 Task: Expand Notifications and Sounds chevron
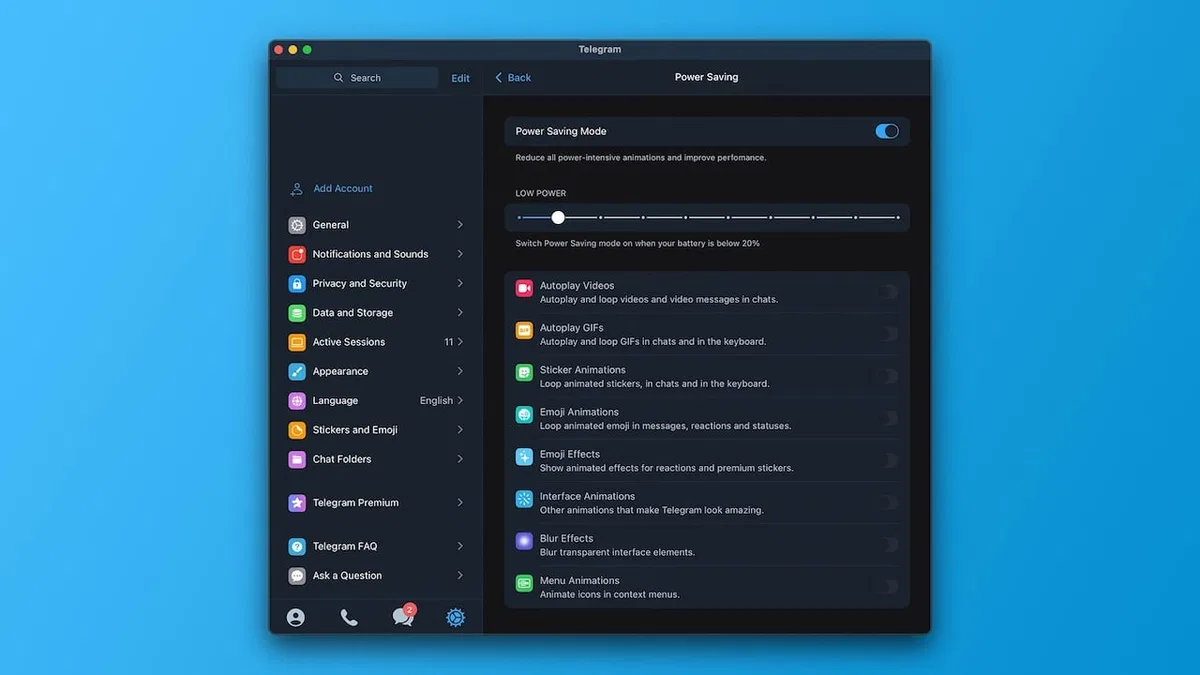point(460,254)
